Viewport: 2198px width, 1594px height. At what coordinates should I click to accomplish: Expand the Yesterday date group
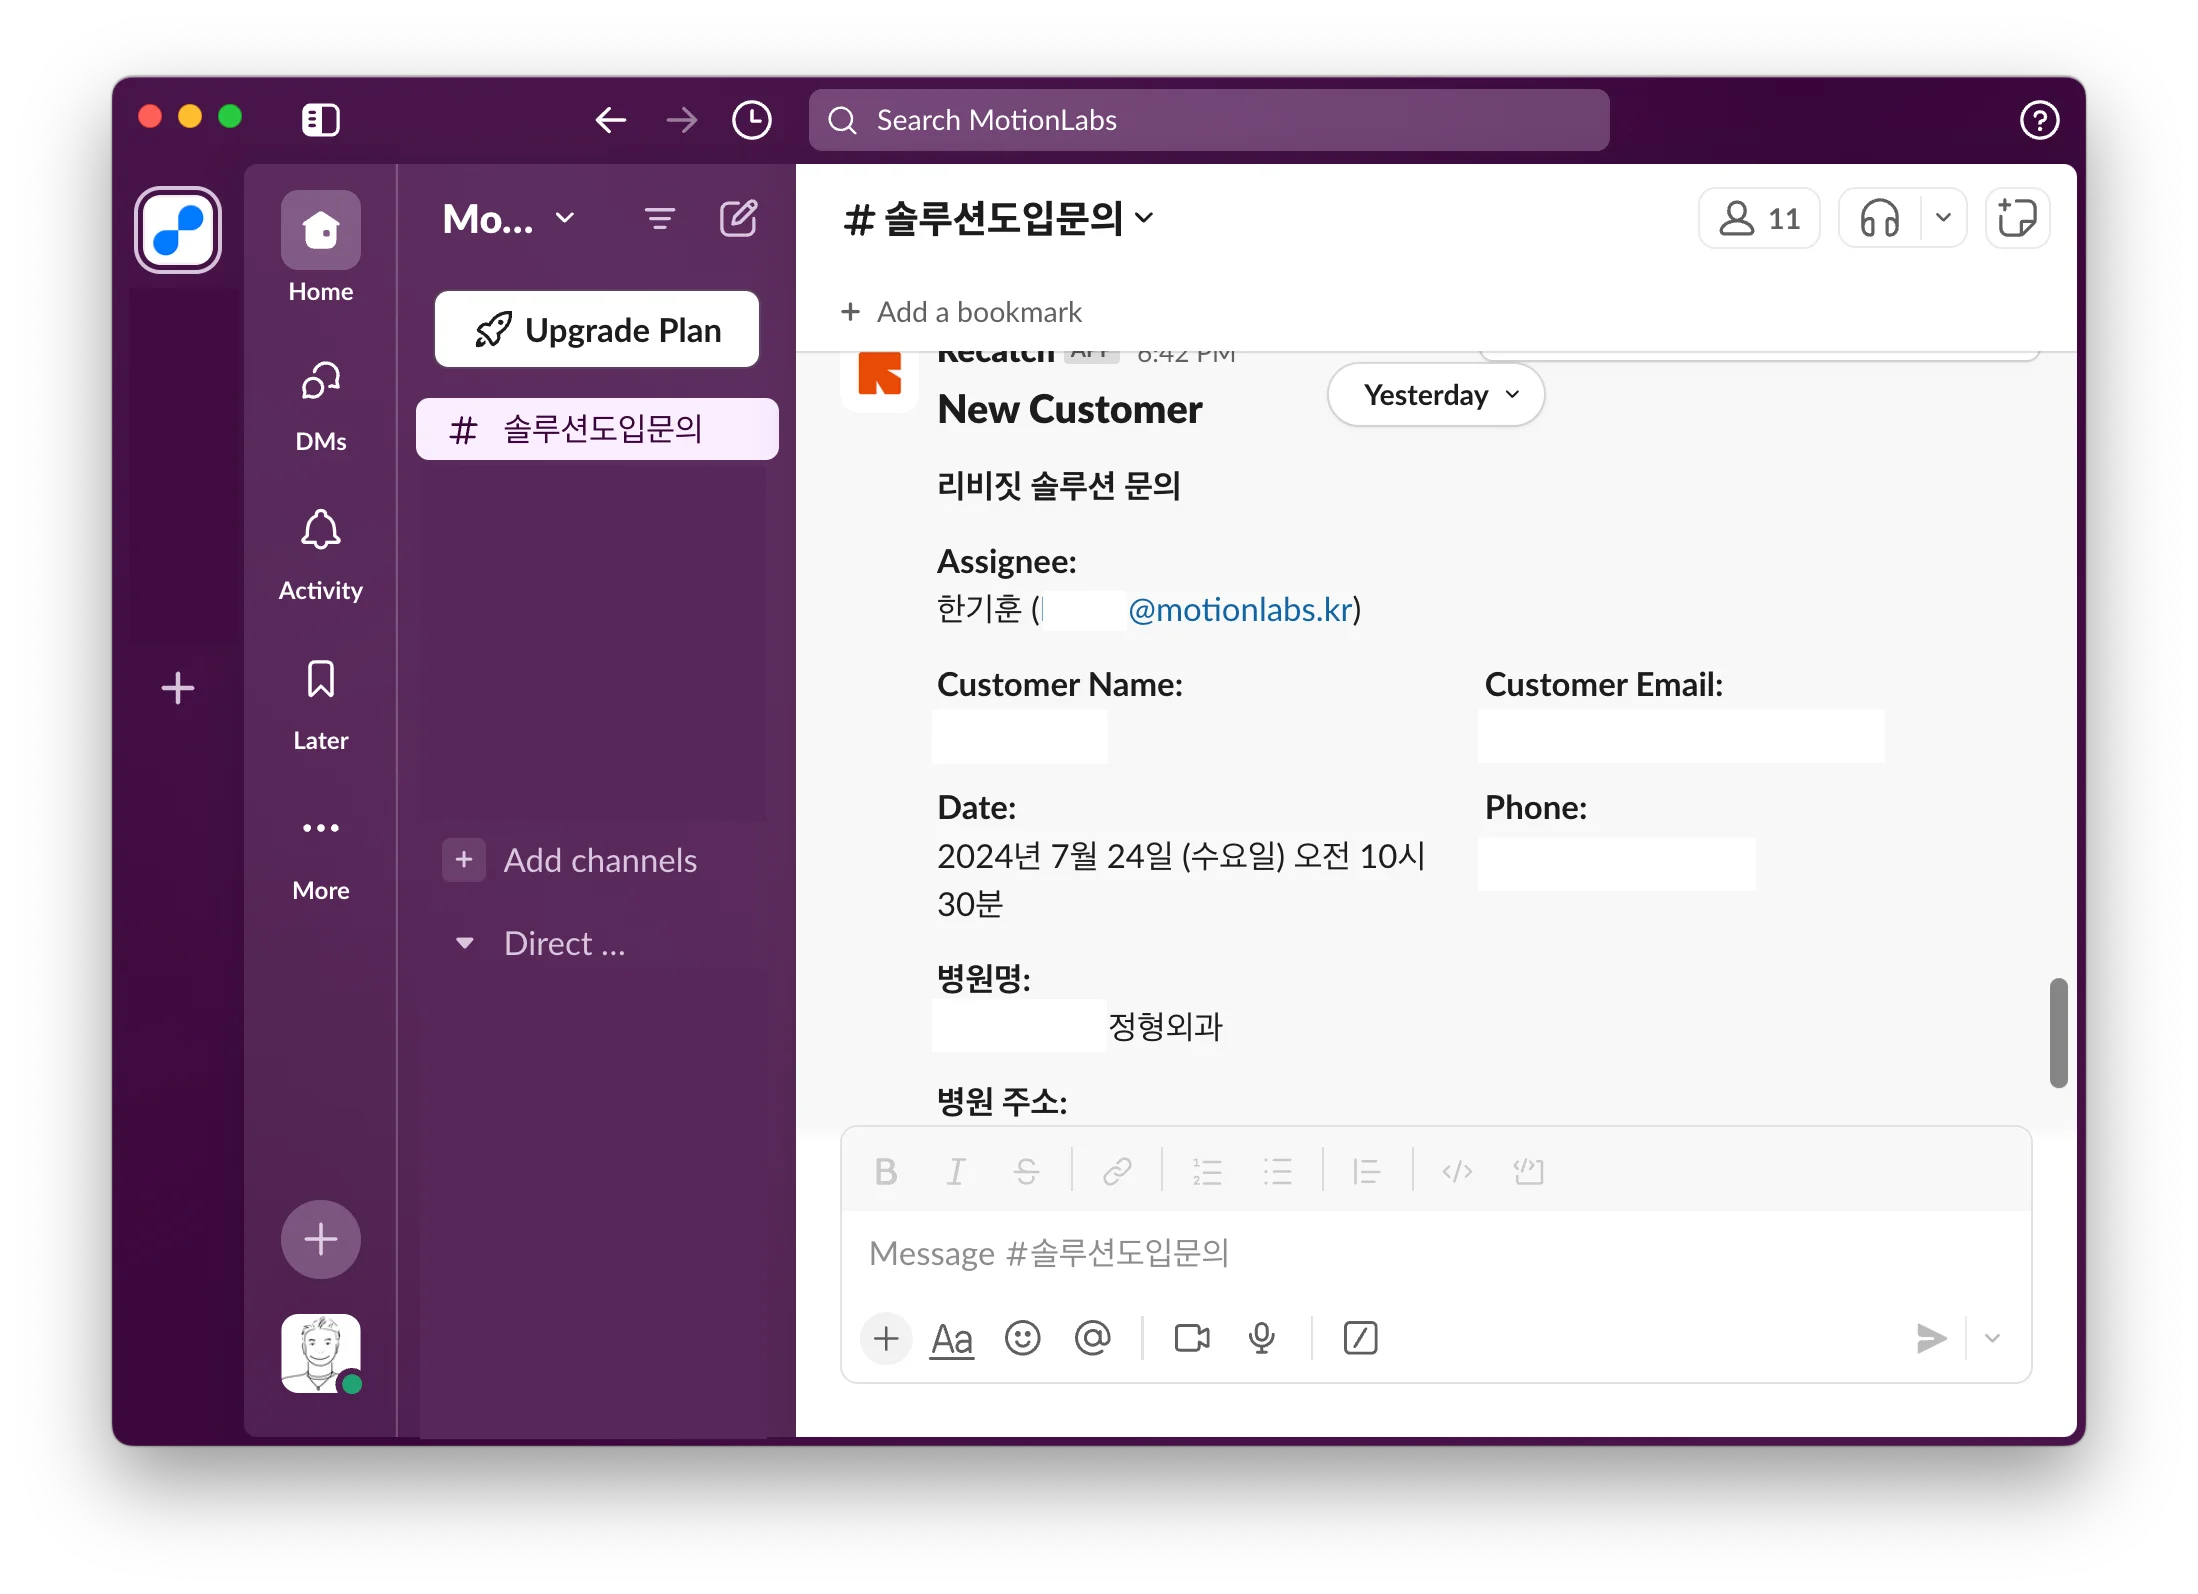click(x=1433, y=394)
